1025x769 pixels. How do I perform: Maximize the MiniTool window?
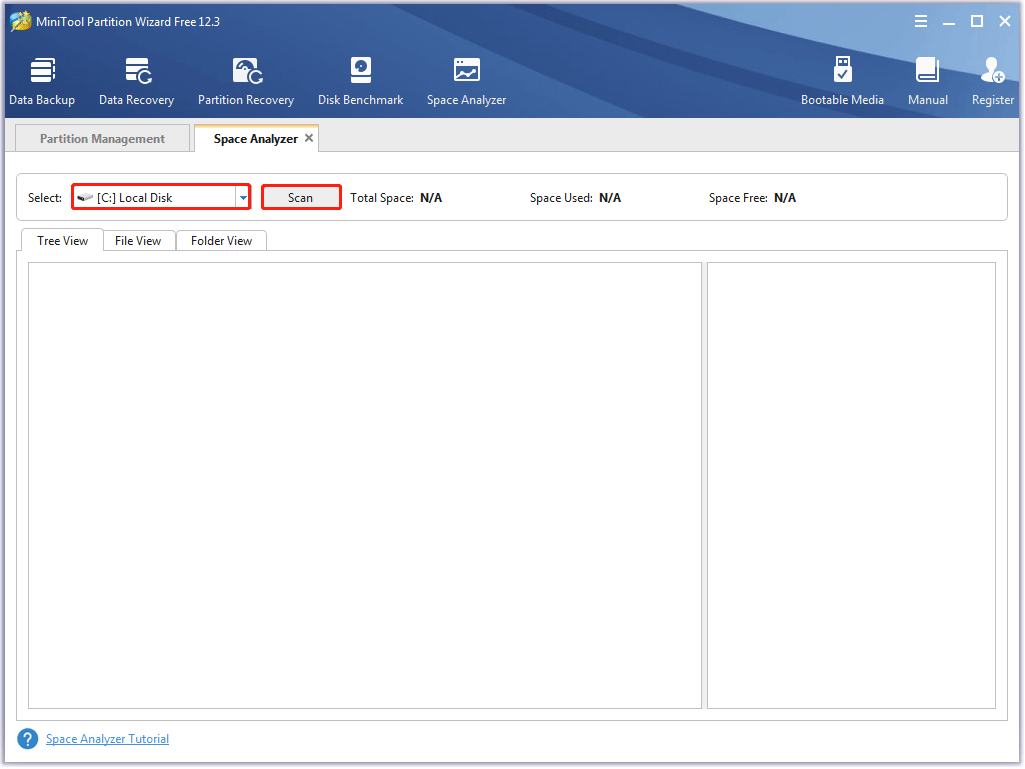(977, 22)
